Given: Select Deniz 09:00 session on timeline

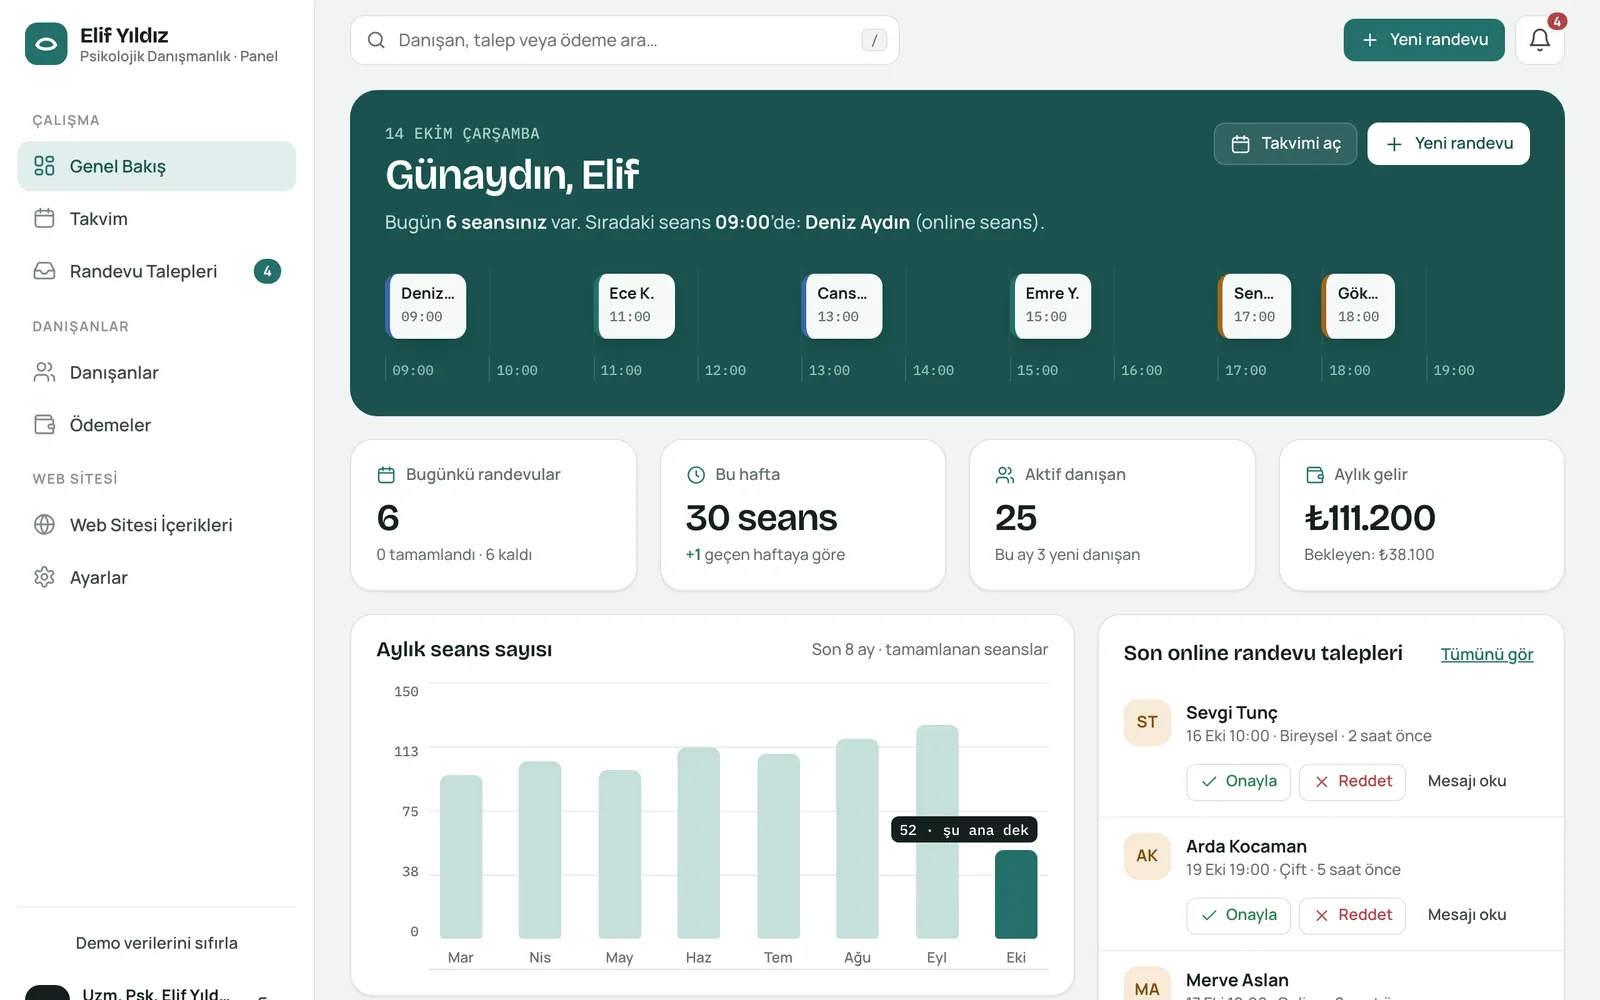Looking at the screenshot, I should pyautogui.click(x=426, y=306).
